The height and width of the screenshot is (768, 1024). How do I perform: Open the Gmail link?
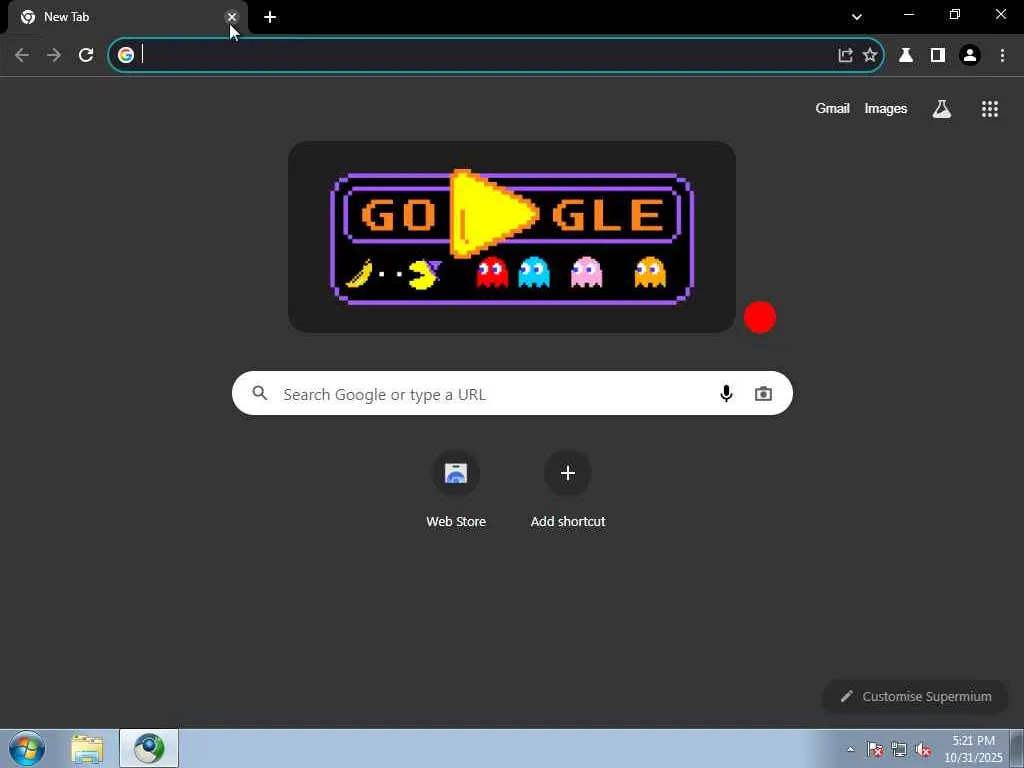click(x=832, y=108)
